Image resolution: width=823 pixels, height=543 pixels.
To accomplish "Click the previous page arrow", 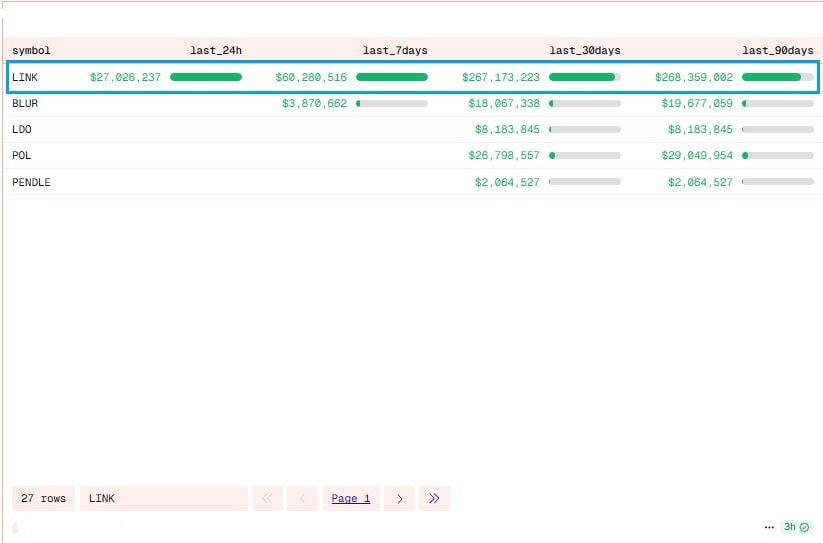I will (x=302, y=498).
